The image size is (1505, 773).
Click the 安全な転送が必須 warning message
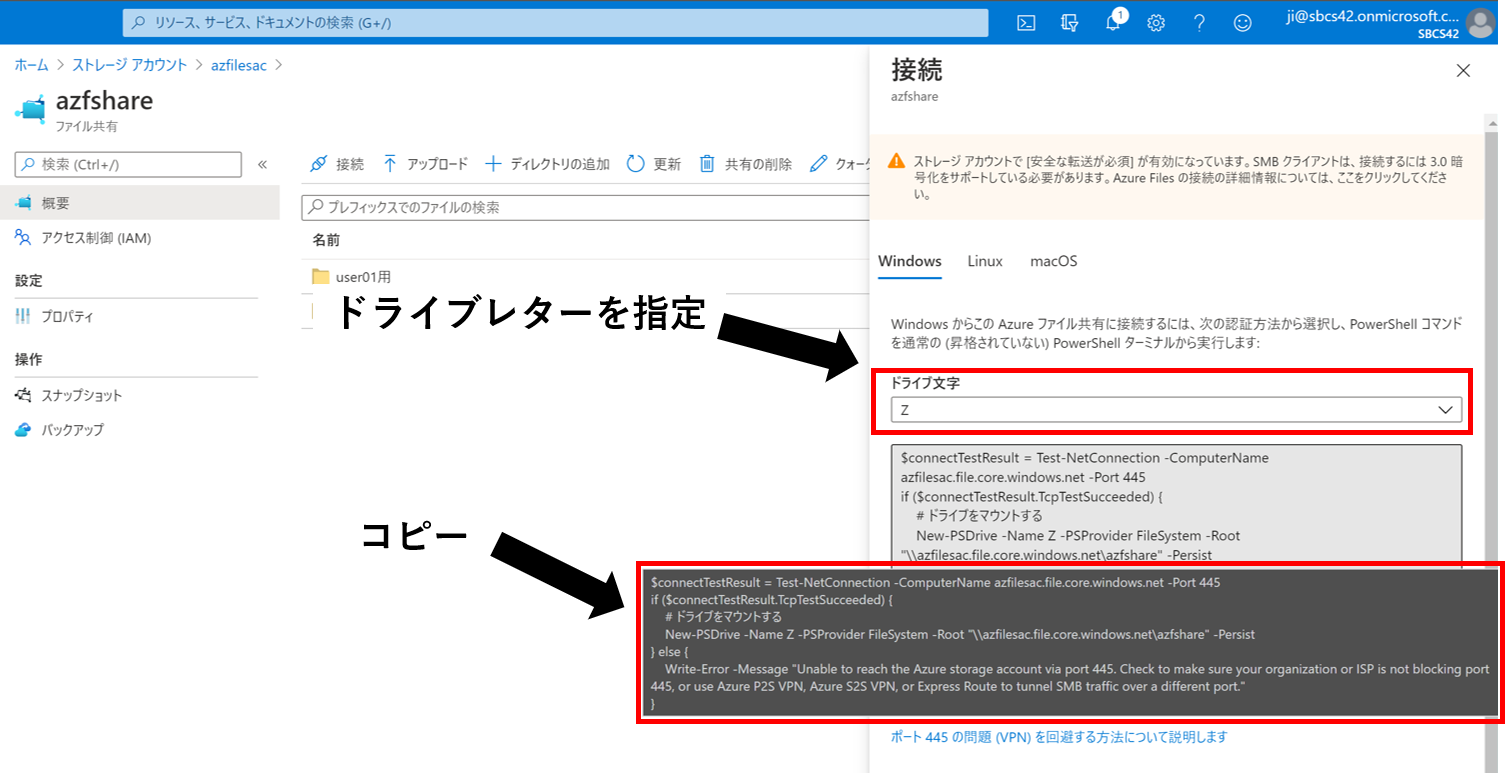(1188, 177)
